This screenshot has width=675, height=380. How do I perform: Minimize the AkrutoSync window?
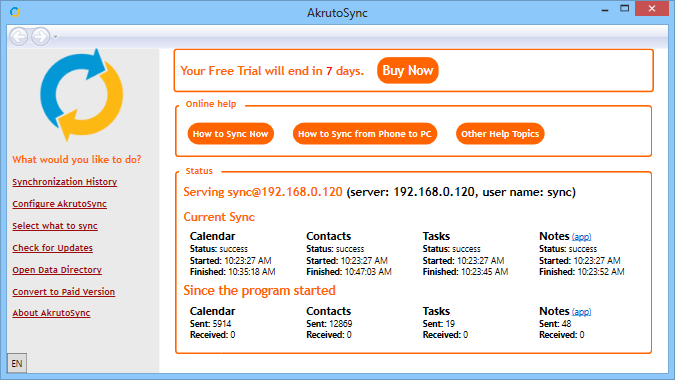pos(605,9)
